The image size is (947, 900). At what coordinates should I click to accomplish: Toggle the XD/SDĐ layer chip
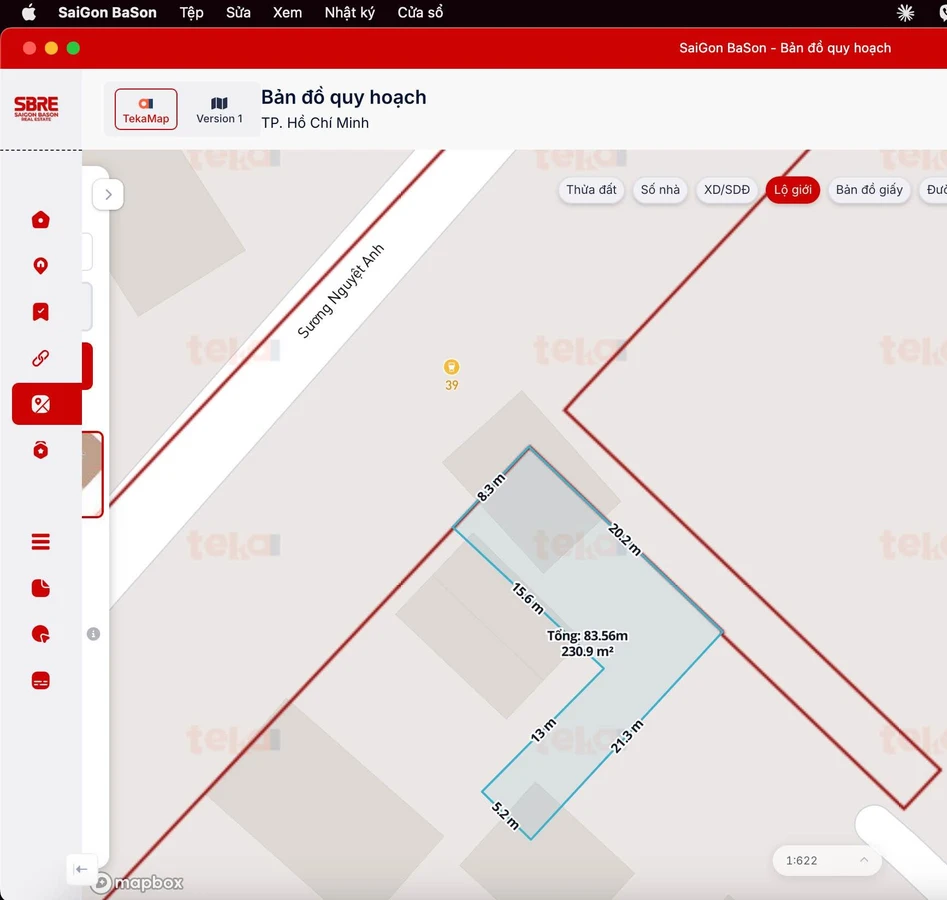pyautogui.click(x=727, y=190)
